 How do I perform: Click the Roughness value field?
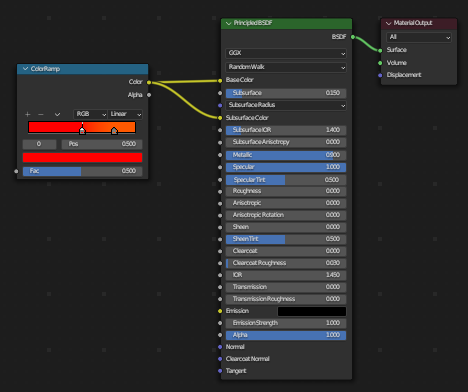[x=286, y=191]
